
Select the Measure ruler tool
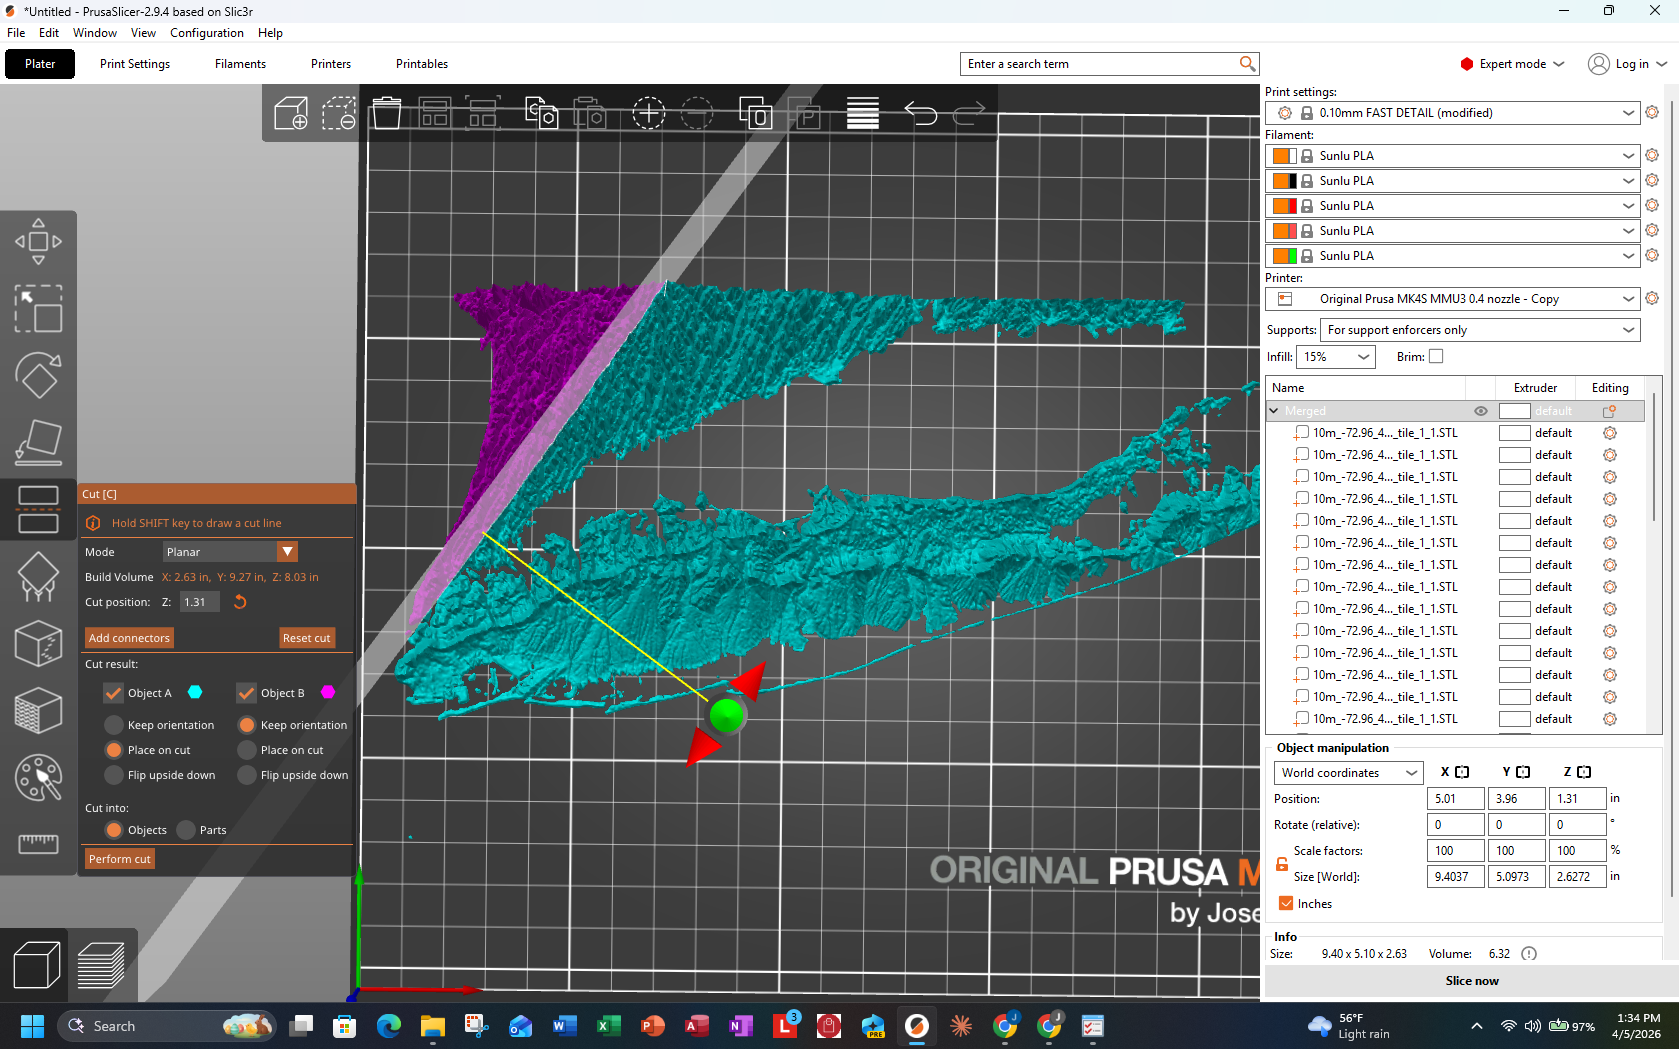click(38, 844)
